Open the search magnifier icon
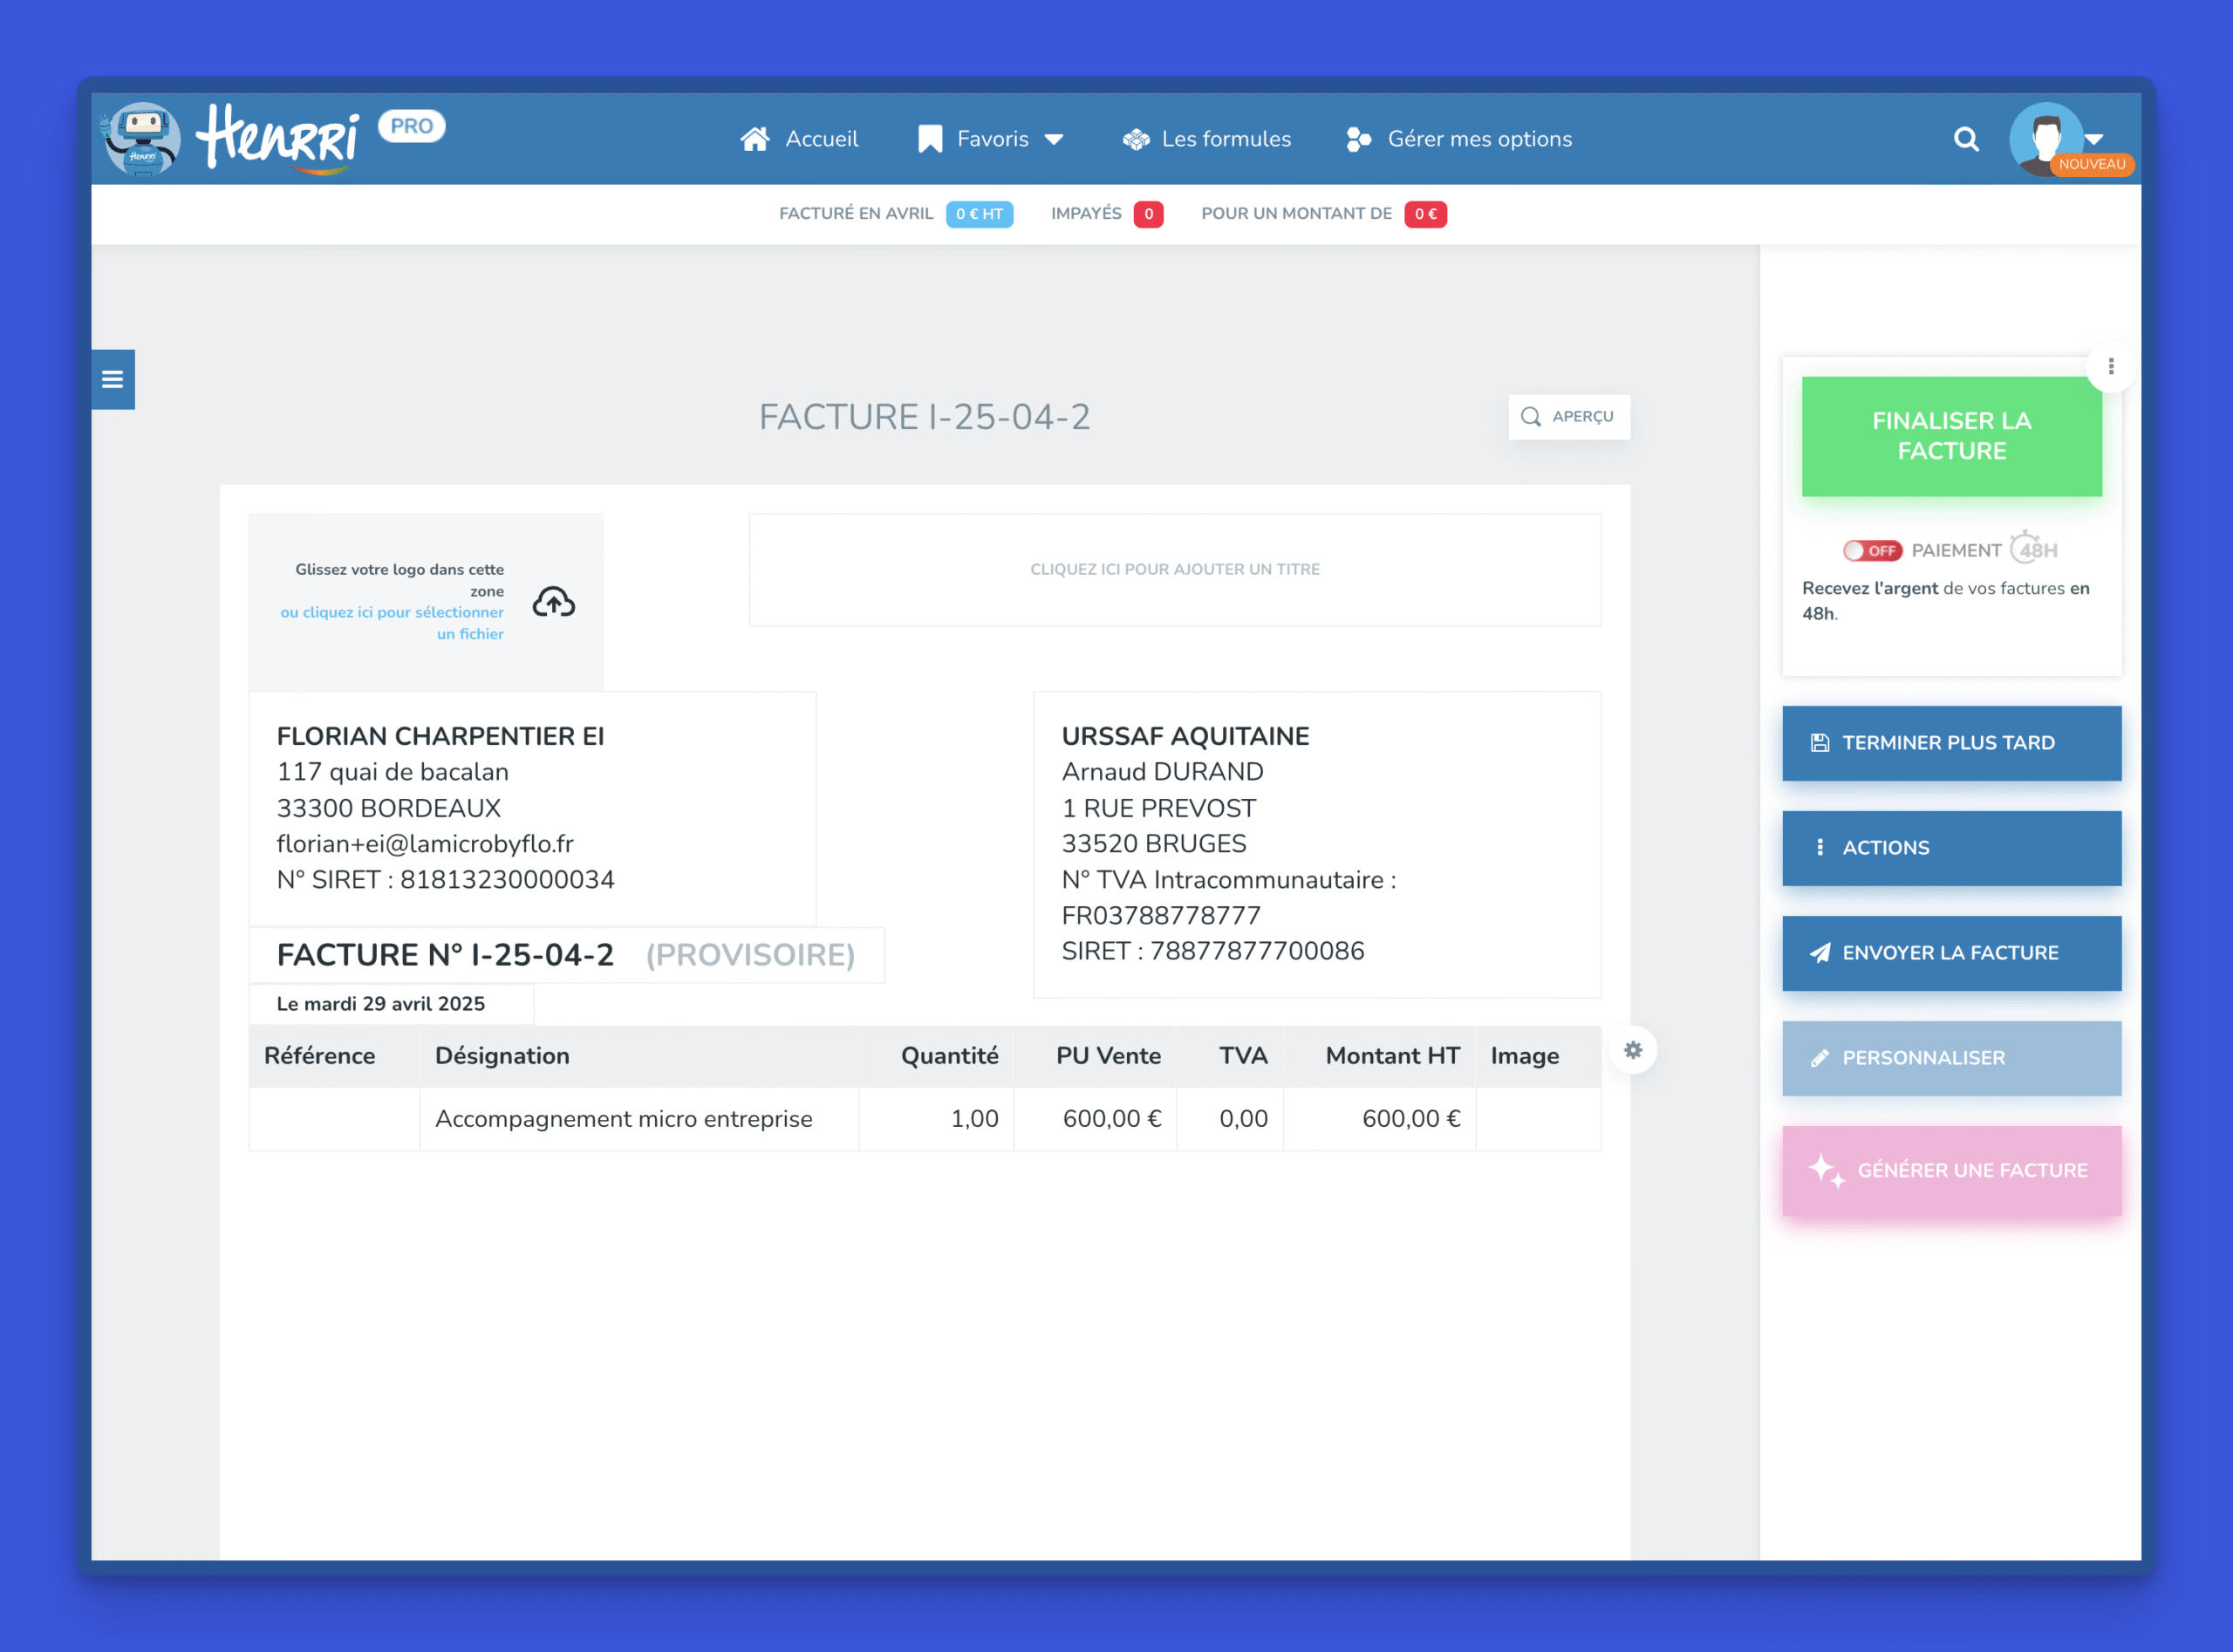2233x1652 pixels. tap(1966, 139)
